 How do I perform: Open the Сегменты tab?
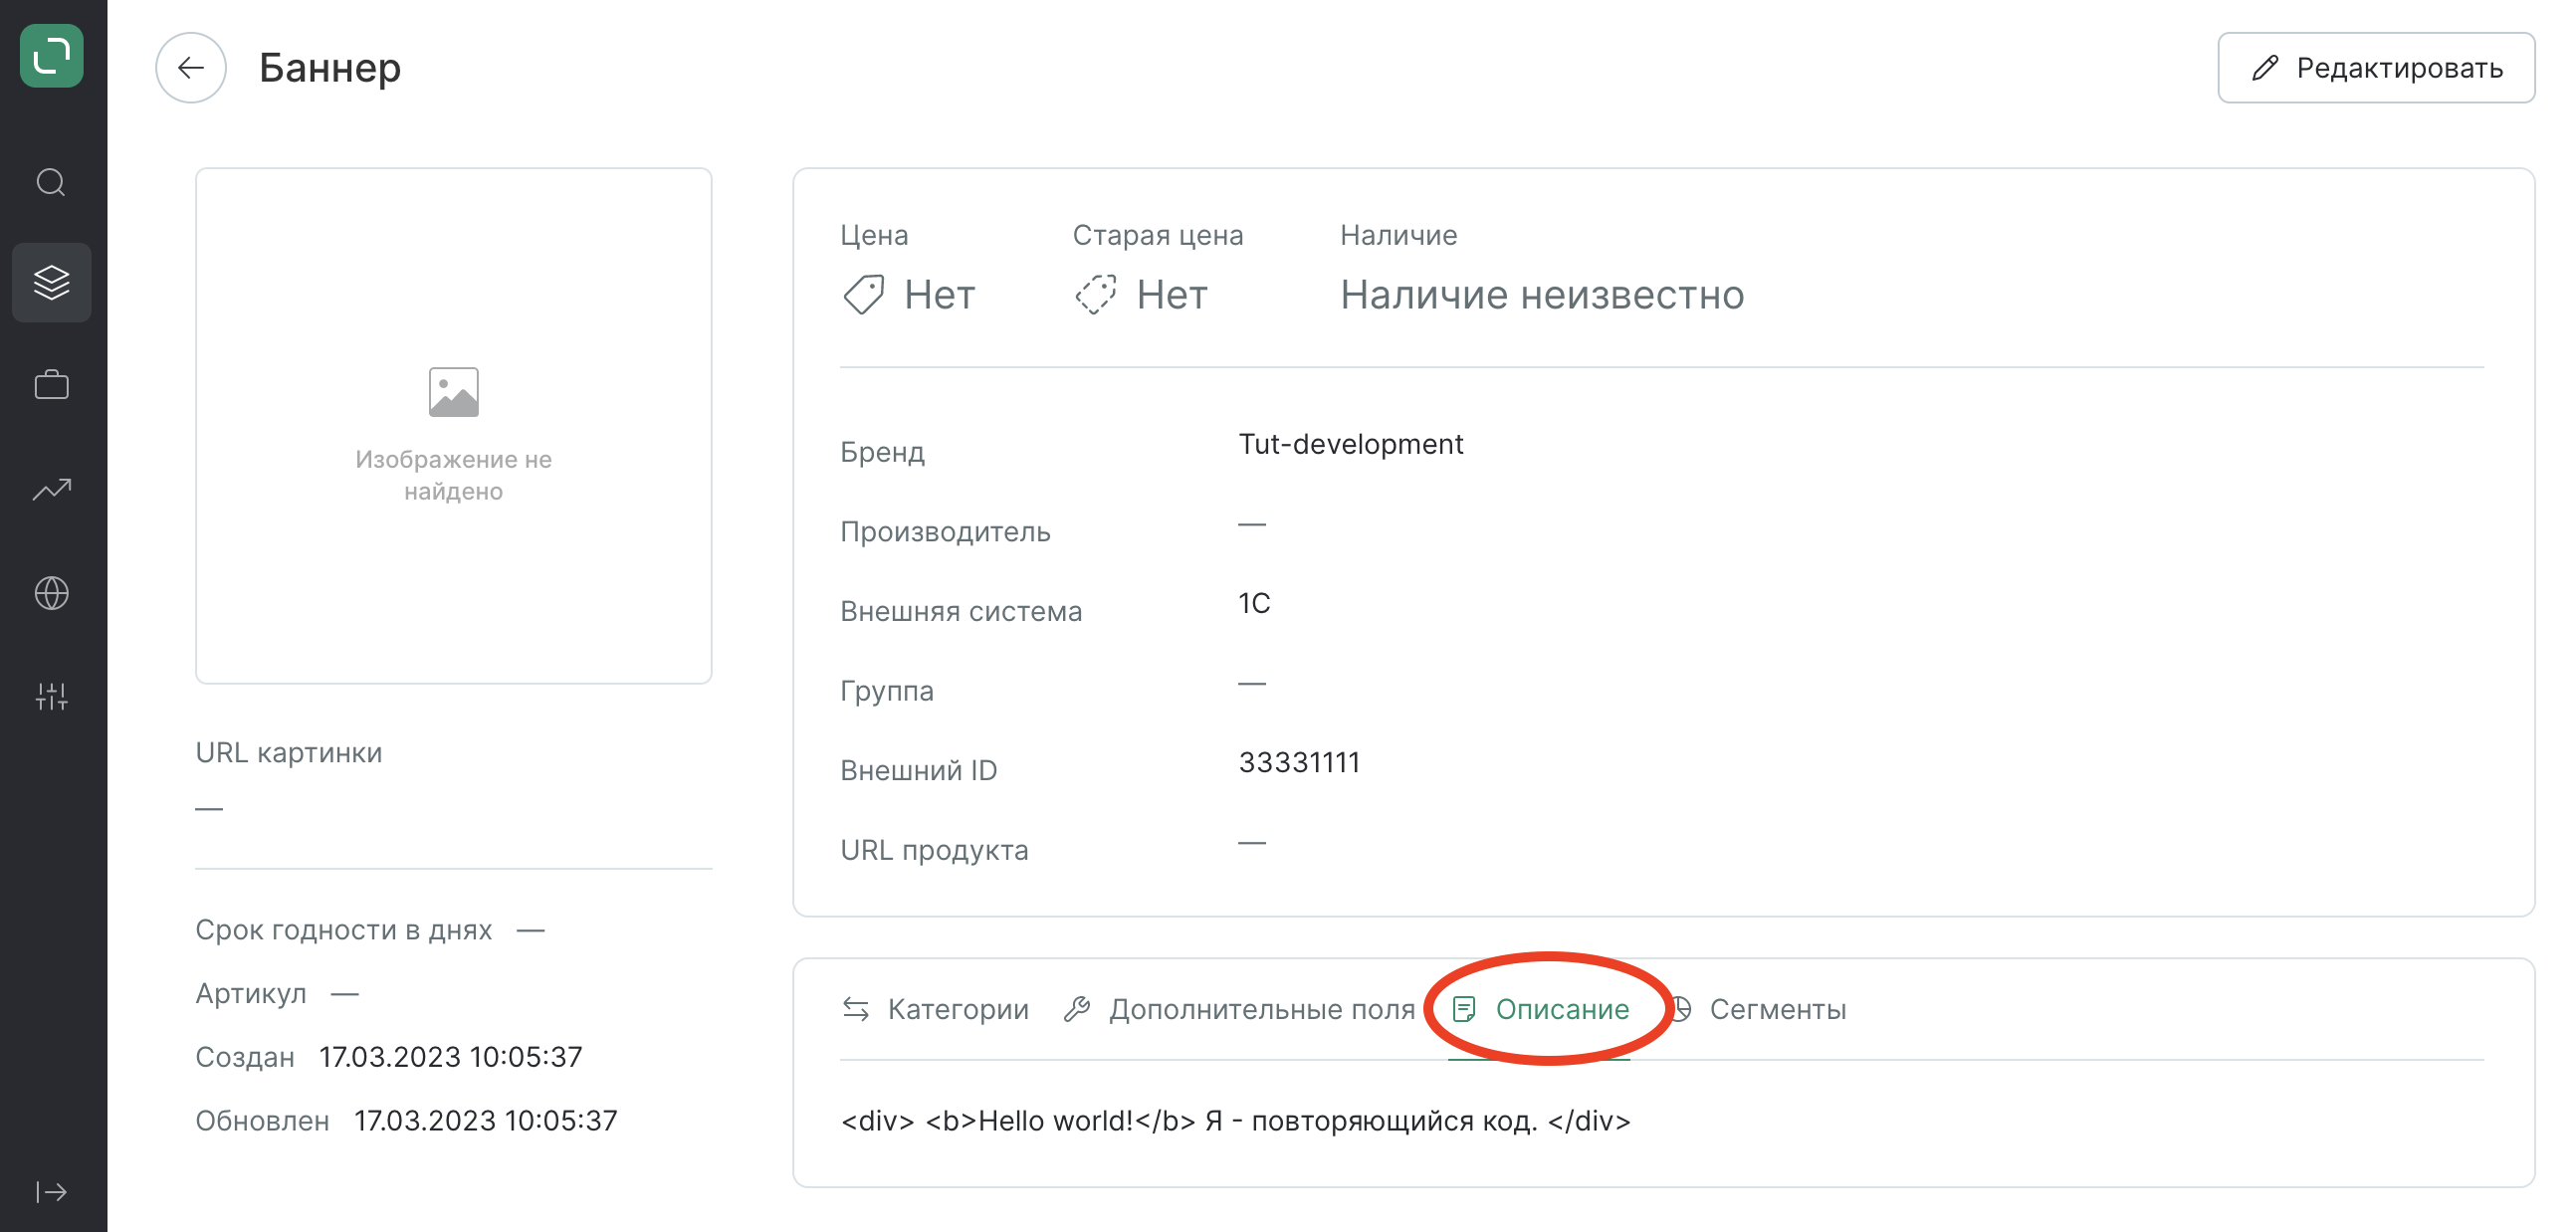1758,1010
